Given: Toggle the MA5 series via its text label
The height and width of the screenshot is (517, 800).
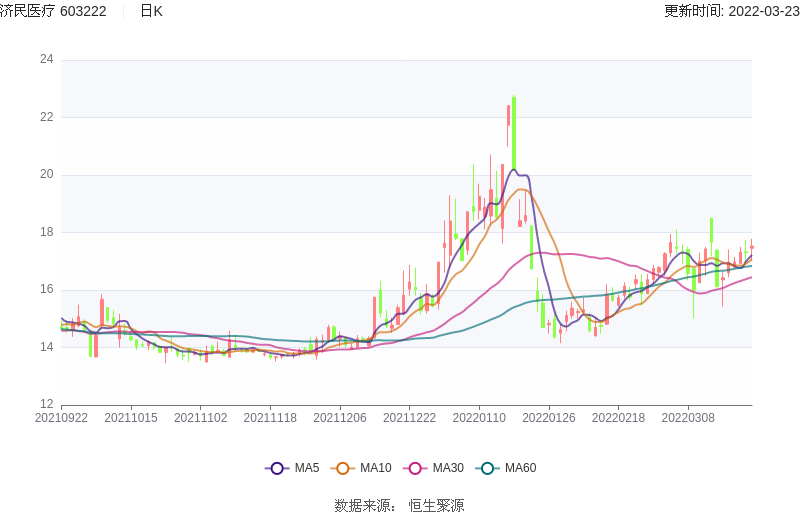Looking at the screenshot, I should [307, 468].
